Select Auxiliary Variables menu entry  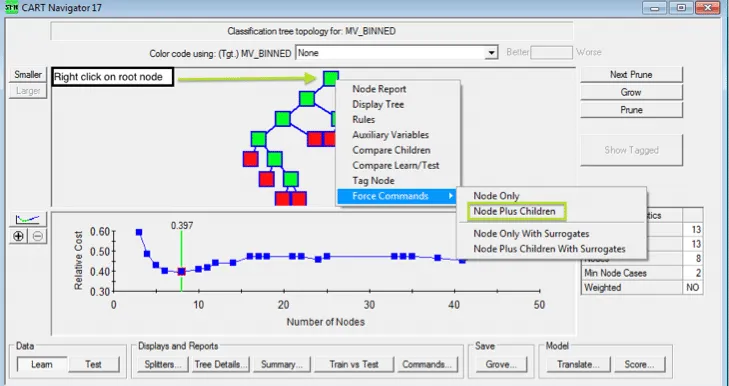click(391, 135)
